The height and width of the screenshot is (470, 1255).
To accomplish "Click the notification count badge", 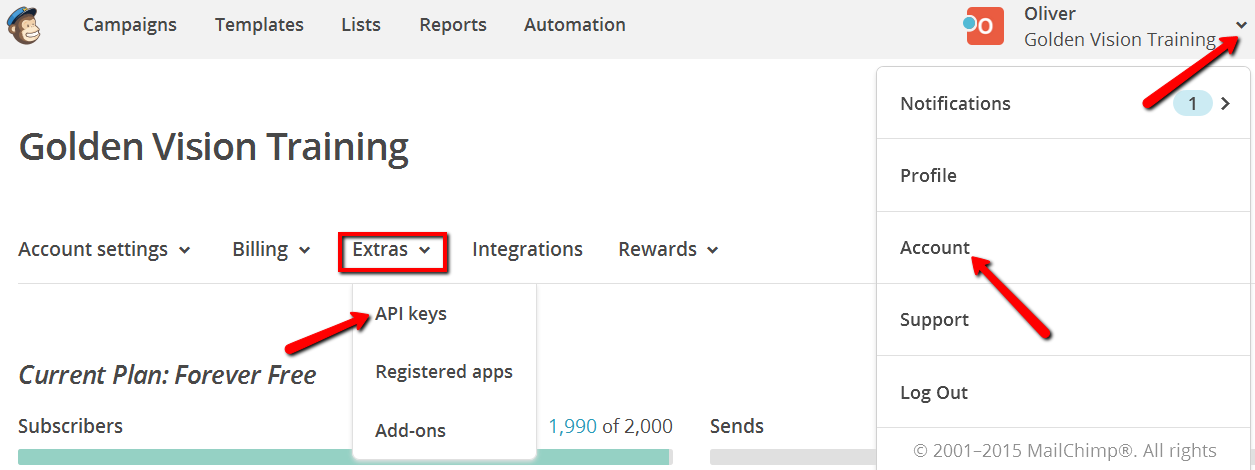I will pos(1192,103).
